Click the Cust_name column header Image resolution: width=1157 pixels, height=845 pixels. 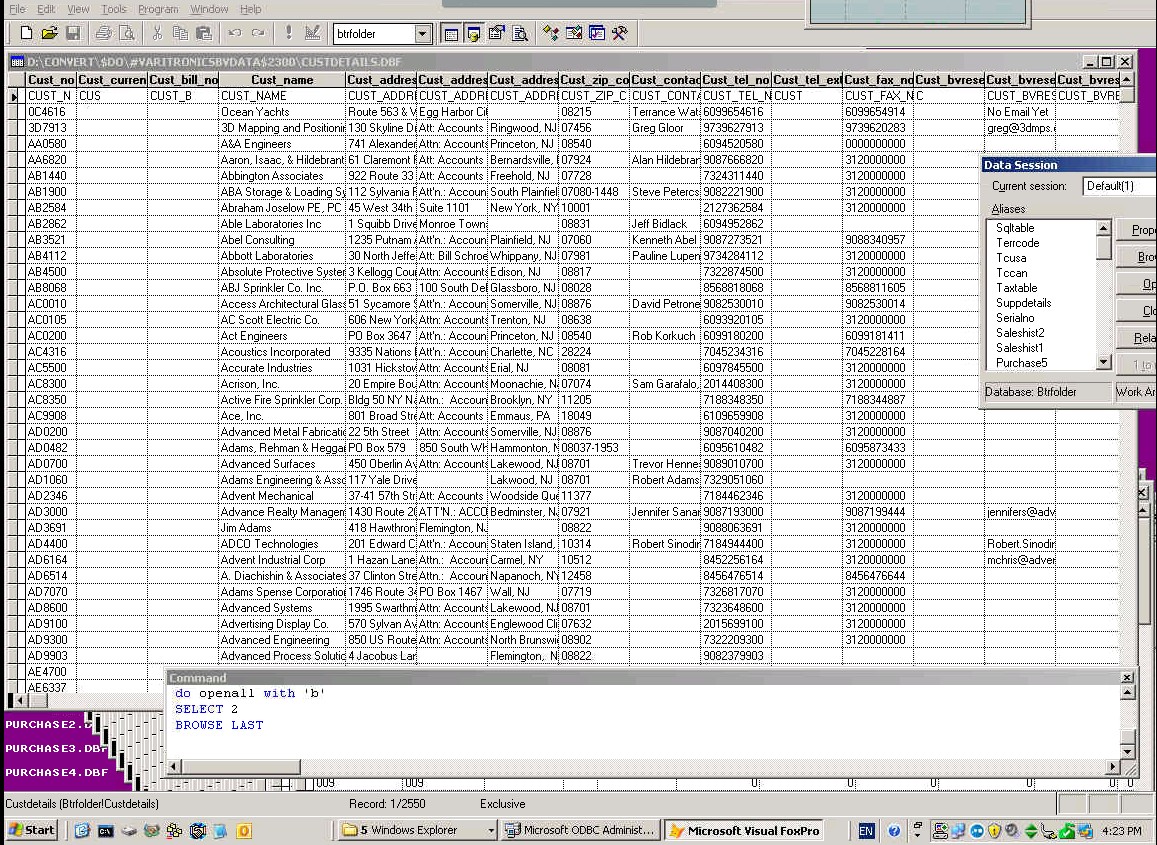[282, 80]
